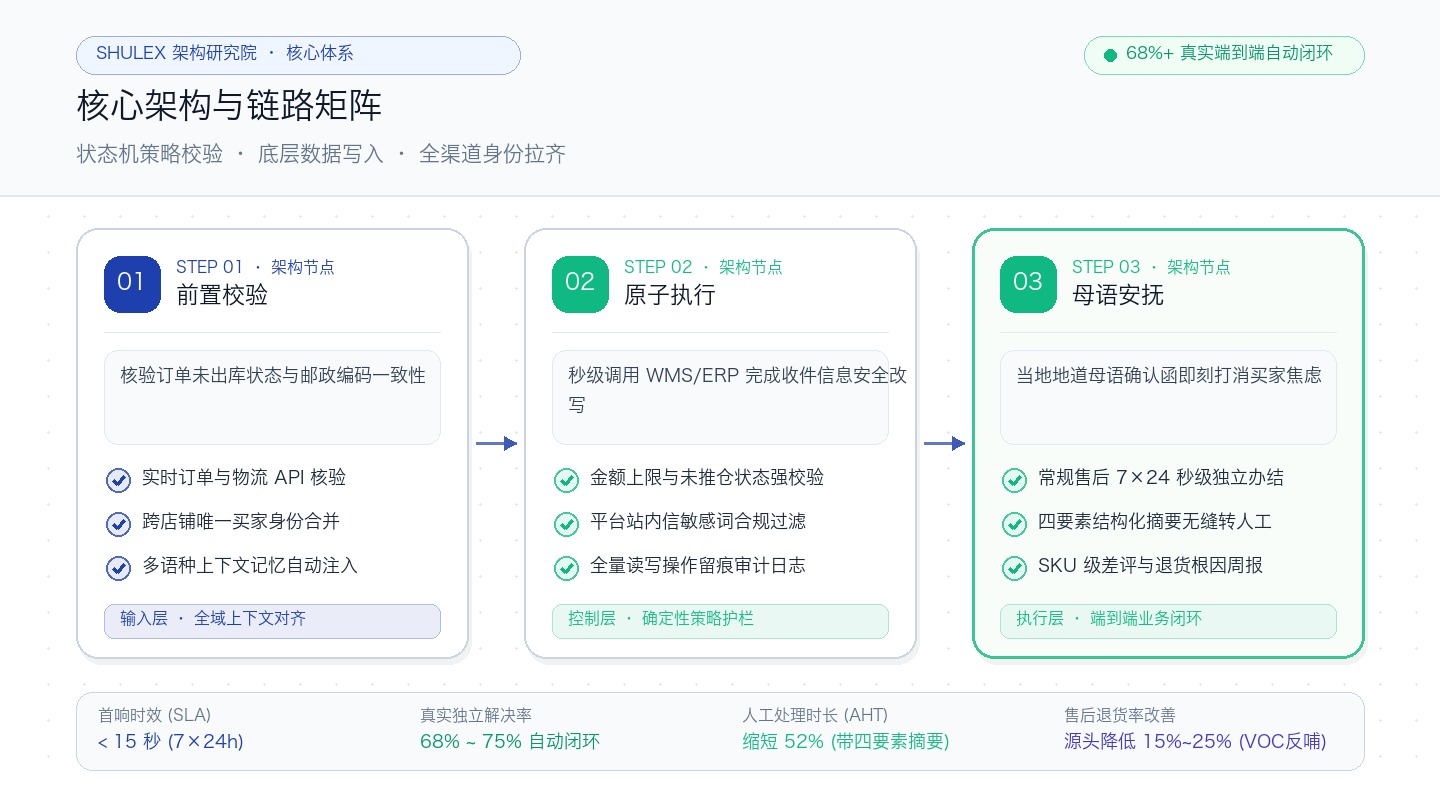Viewport: 1440px width, 810px height.
Task: Click the 原子执行 card heading
Action: (x=670, y=295)
